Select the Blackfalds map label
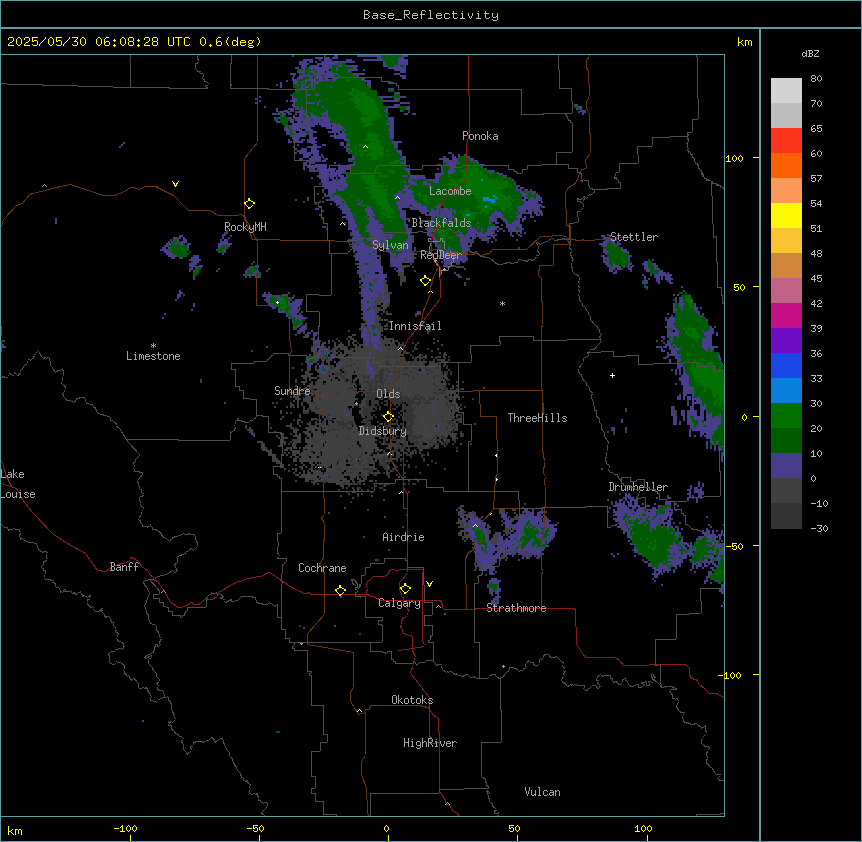 [441, 223]
